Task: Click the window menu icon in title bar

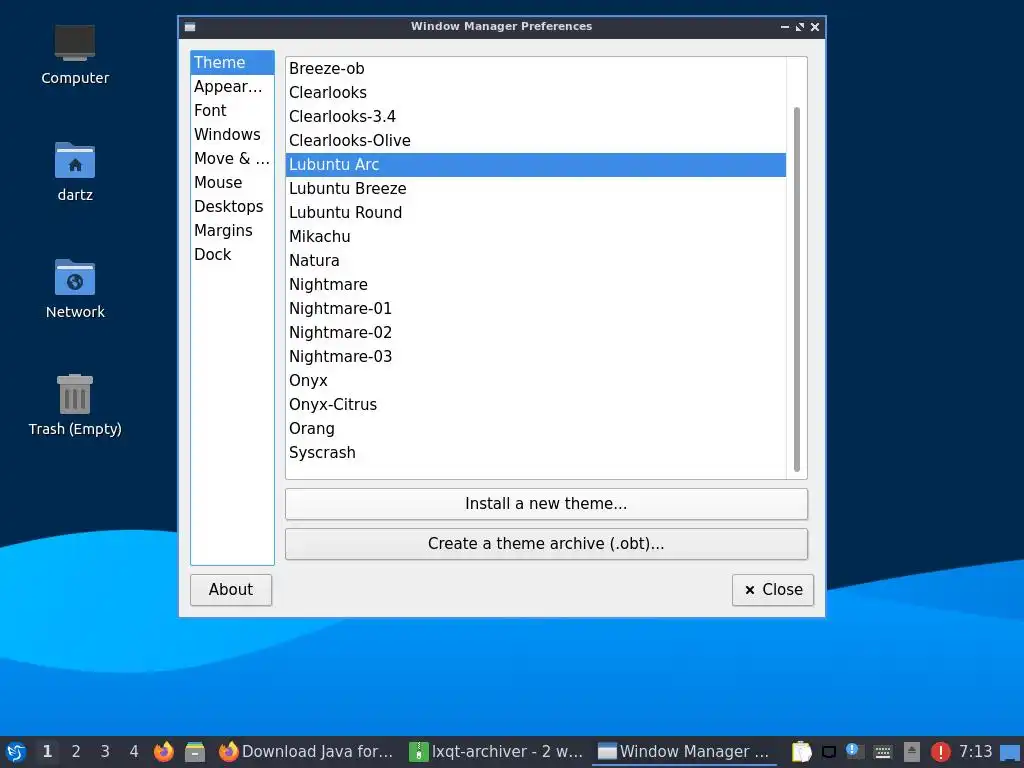Action: [x=190, y=27]
